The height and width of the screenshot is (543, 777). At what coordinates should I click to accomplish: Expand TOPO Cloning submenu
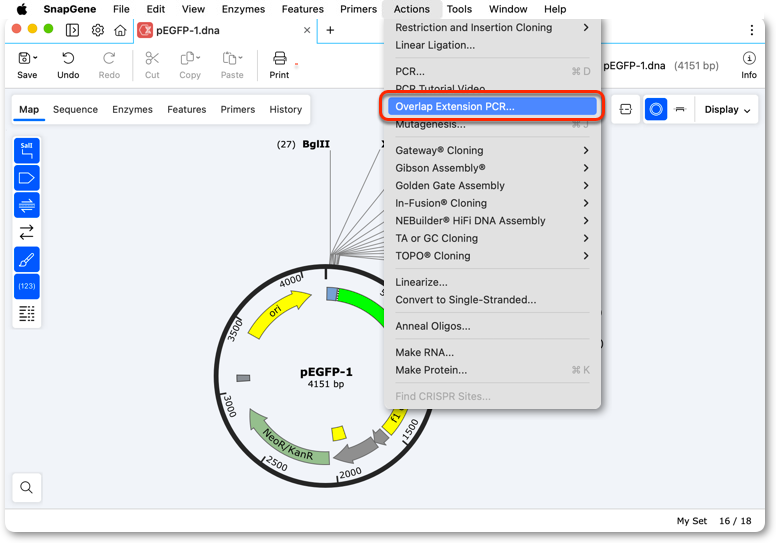pos(492,256)
